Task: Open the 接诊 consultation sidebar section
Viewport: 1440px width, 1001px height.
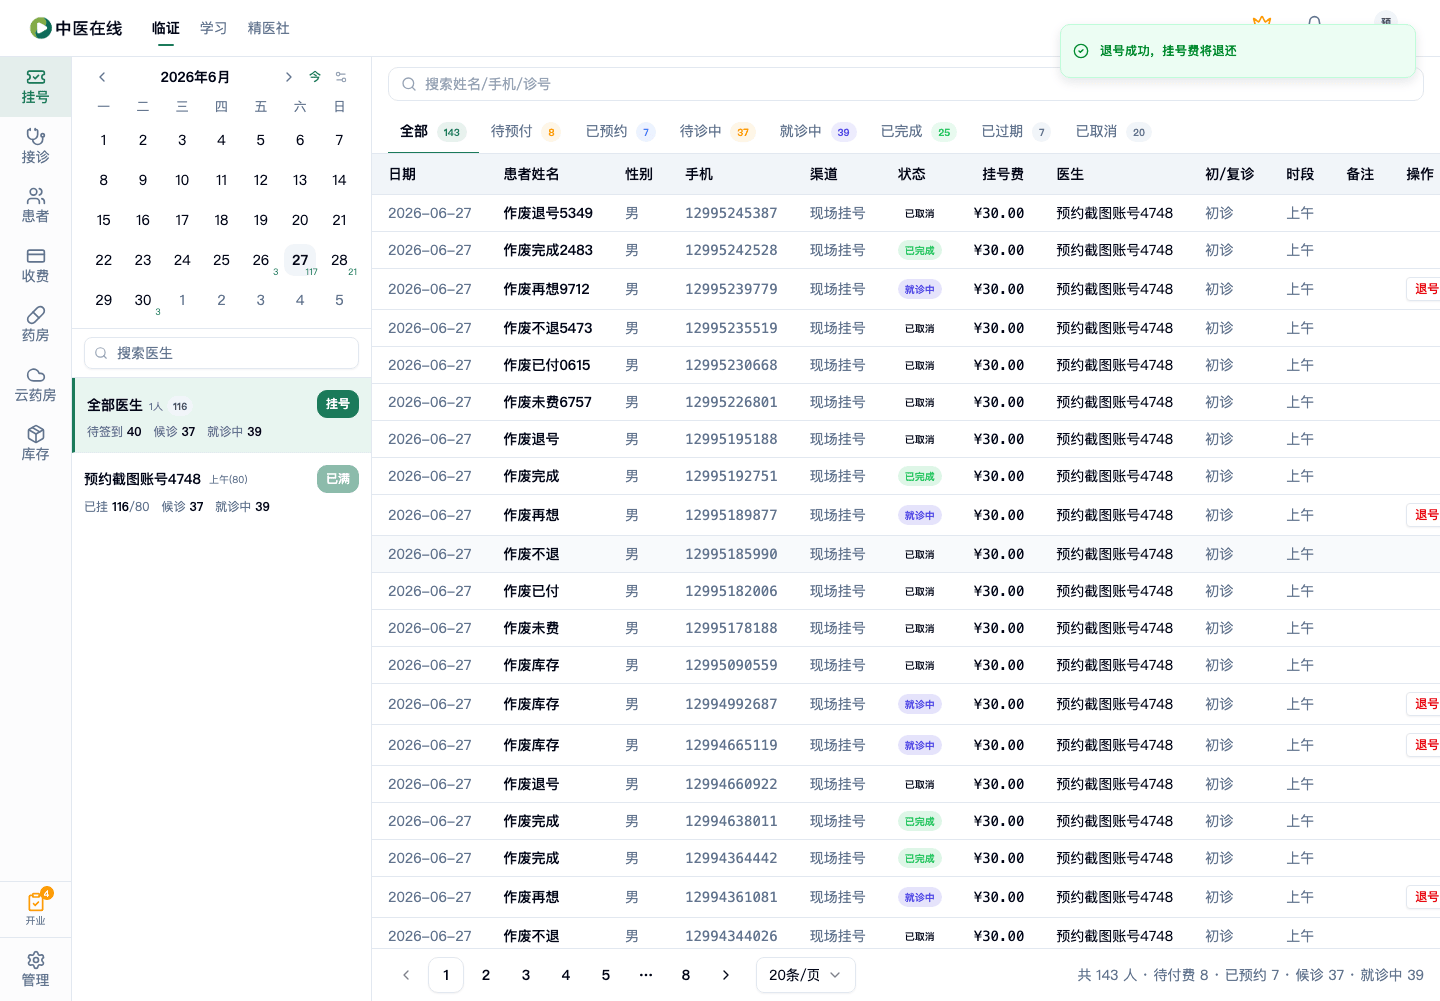Action: pyautogui.click(x=35, y=146)
